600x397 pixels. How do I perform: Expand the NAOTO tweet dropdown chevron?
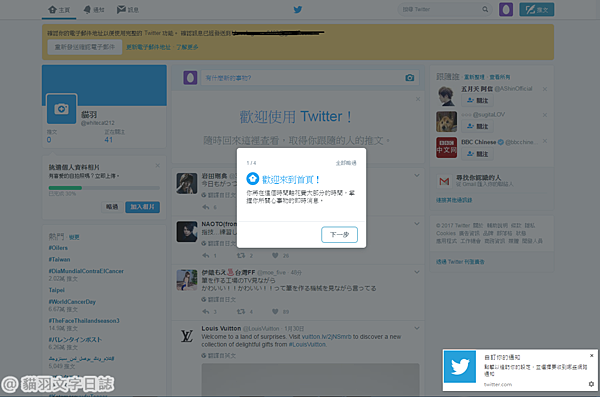417,224
